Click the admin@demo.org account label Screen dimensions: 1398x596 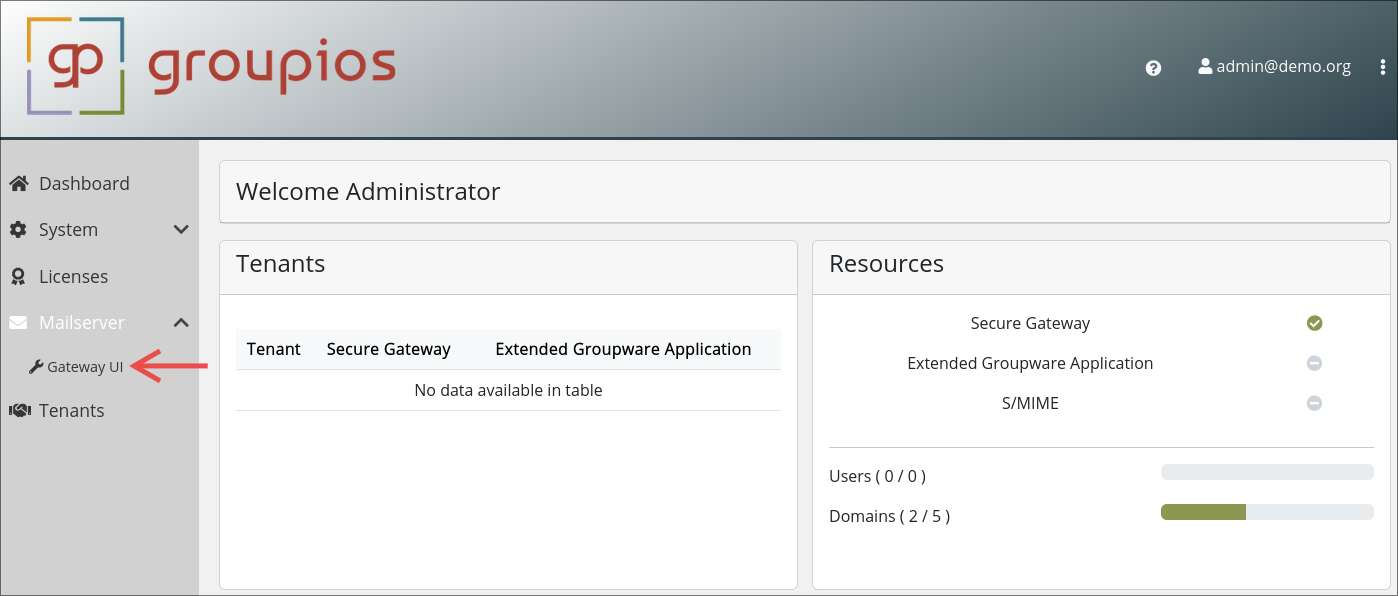[1283, 66]
